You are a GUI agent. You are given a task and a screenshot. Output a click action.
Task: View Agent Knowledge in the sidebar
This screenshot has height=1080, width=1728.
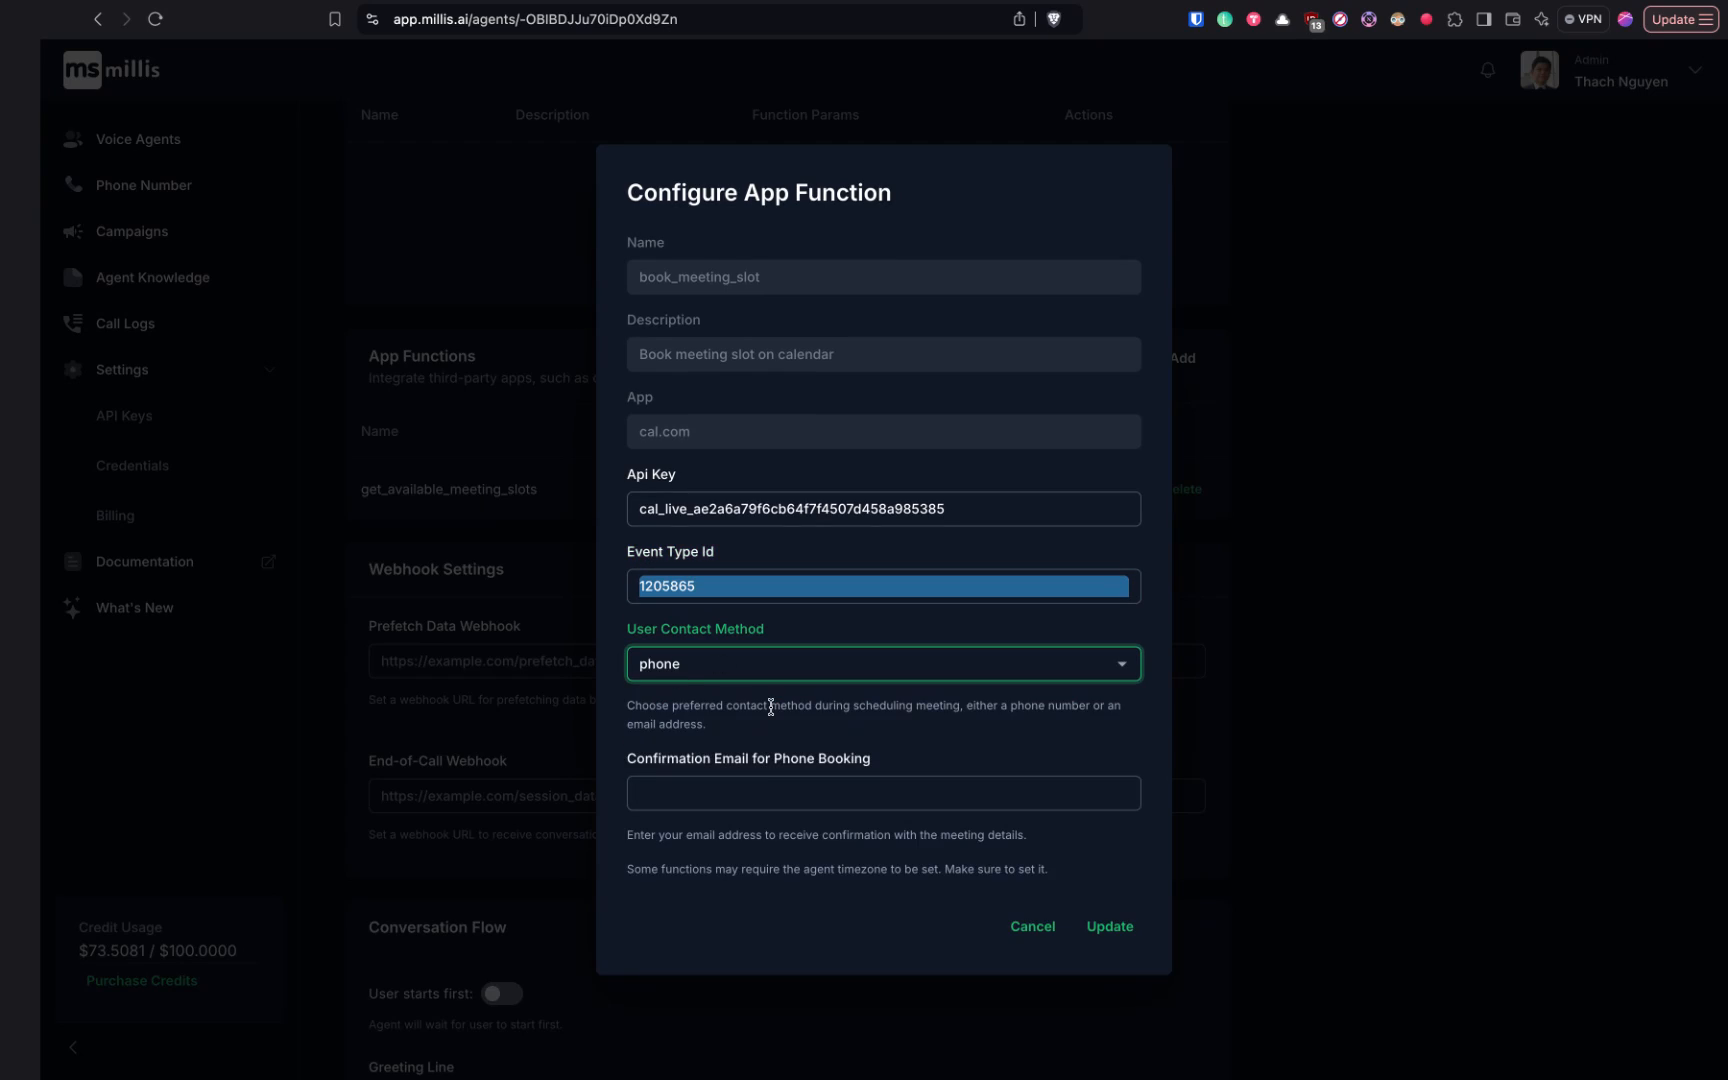pos(152,277)
